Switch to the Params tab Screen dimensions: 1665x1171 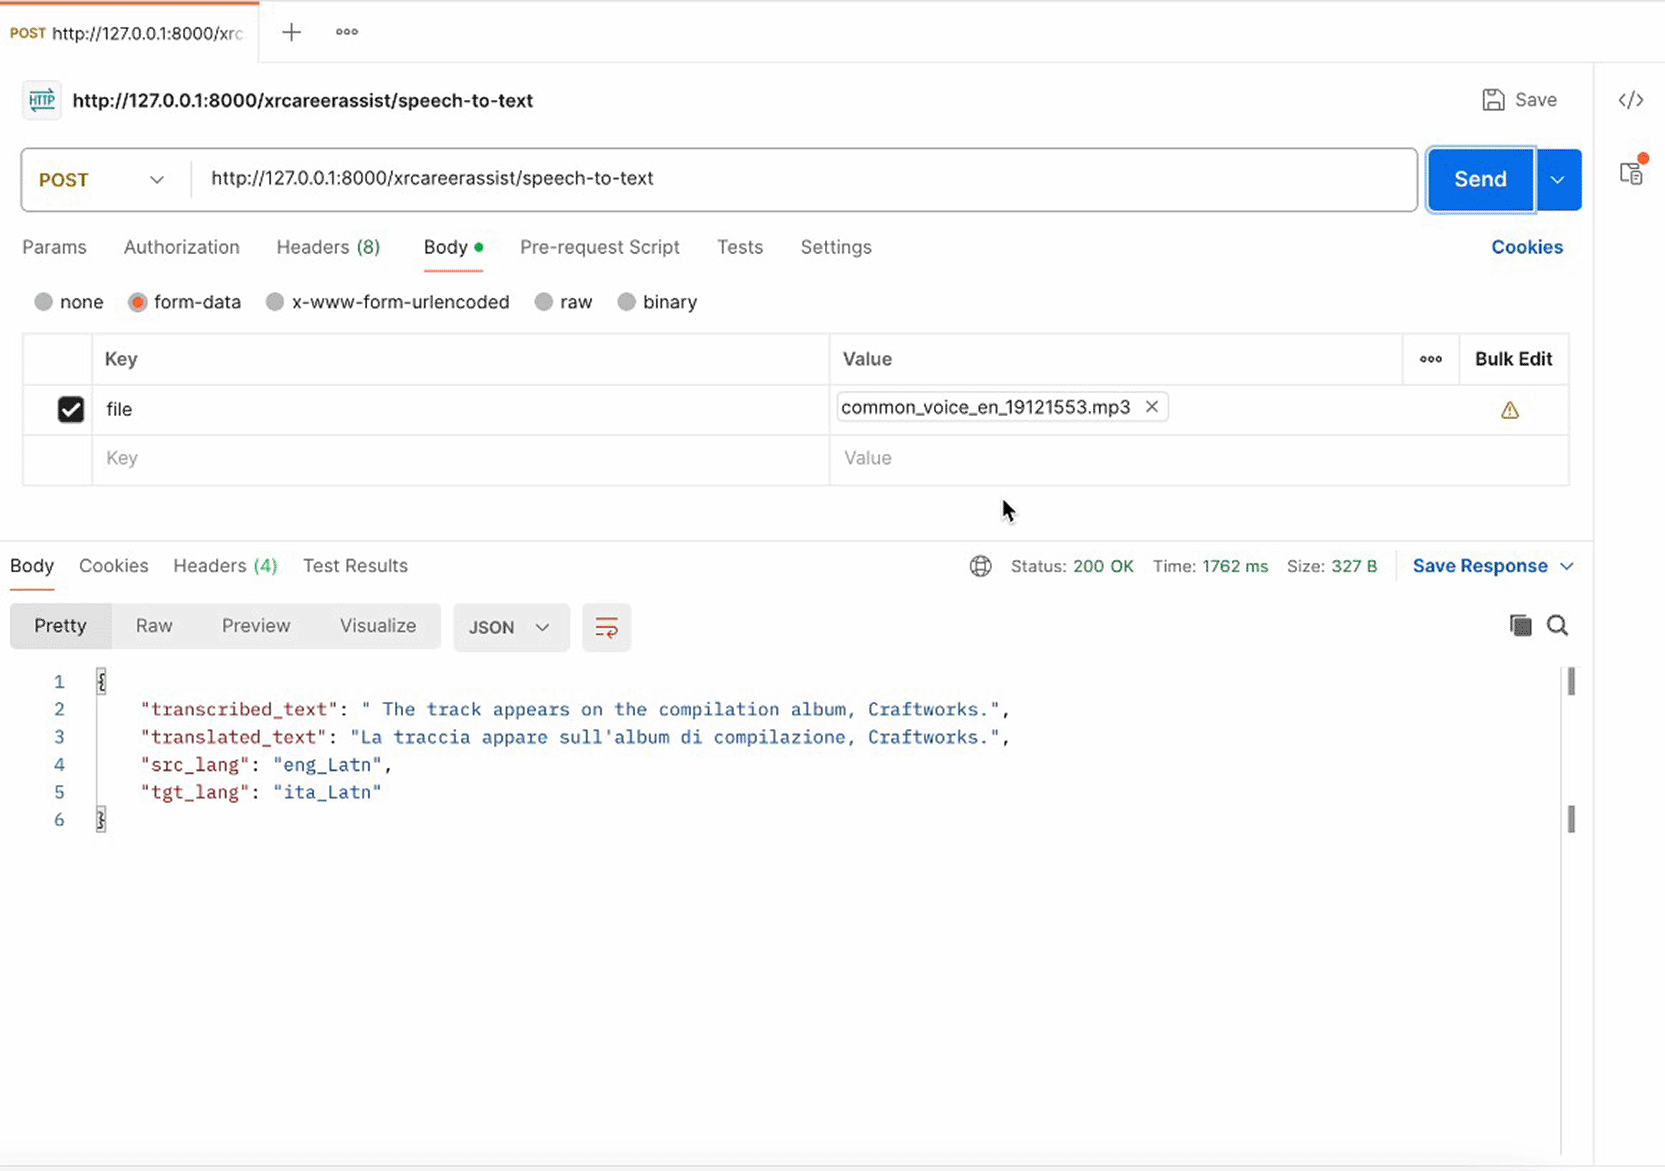[x=54, y=247]
